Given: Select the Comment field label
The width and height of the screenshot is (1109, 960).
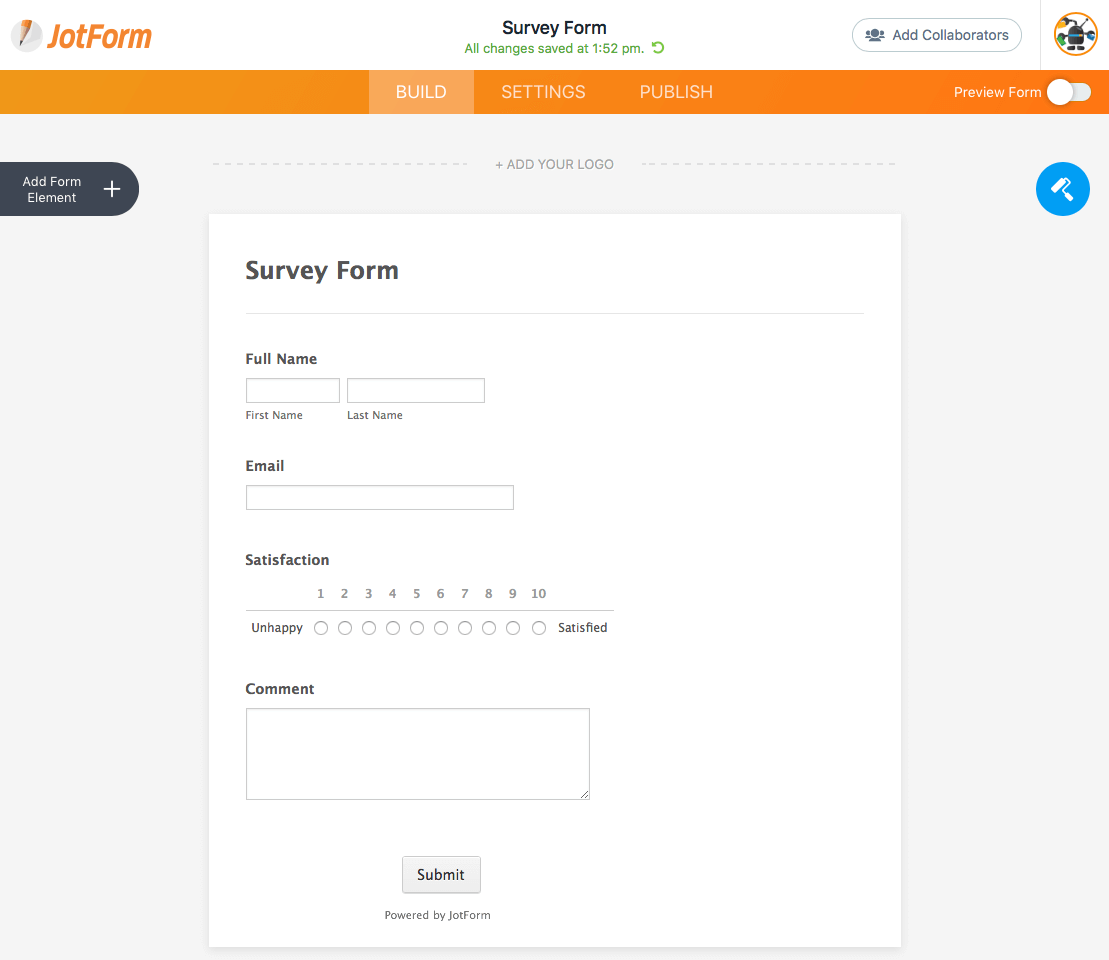Looking at the screenshot, I should click(x=279, y=688).
